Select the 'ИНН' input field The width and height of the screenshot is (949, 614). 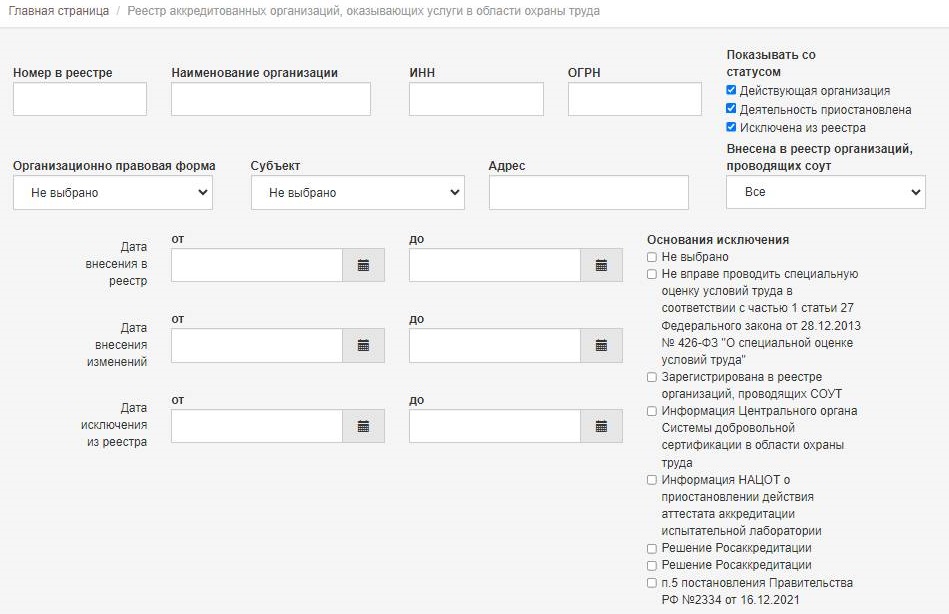coord(476,99)
